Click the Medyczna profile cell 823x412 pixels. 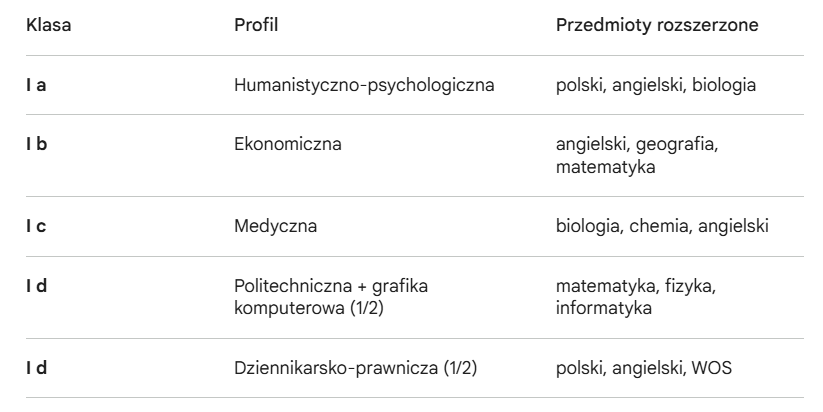click(x=275, y=226)
